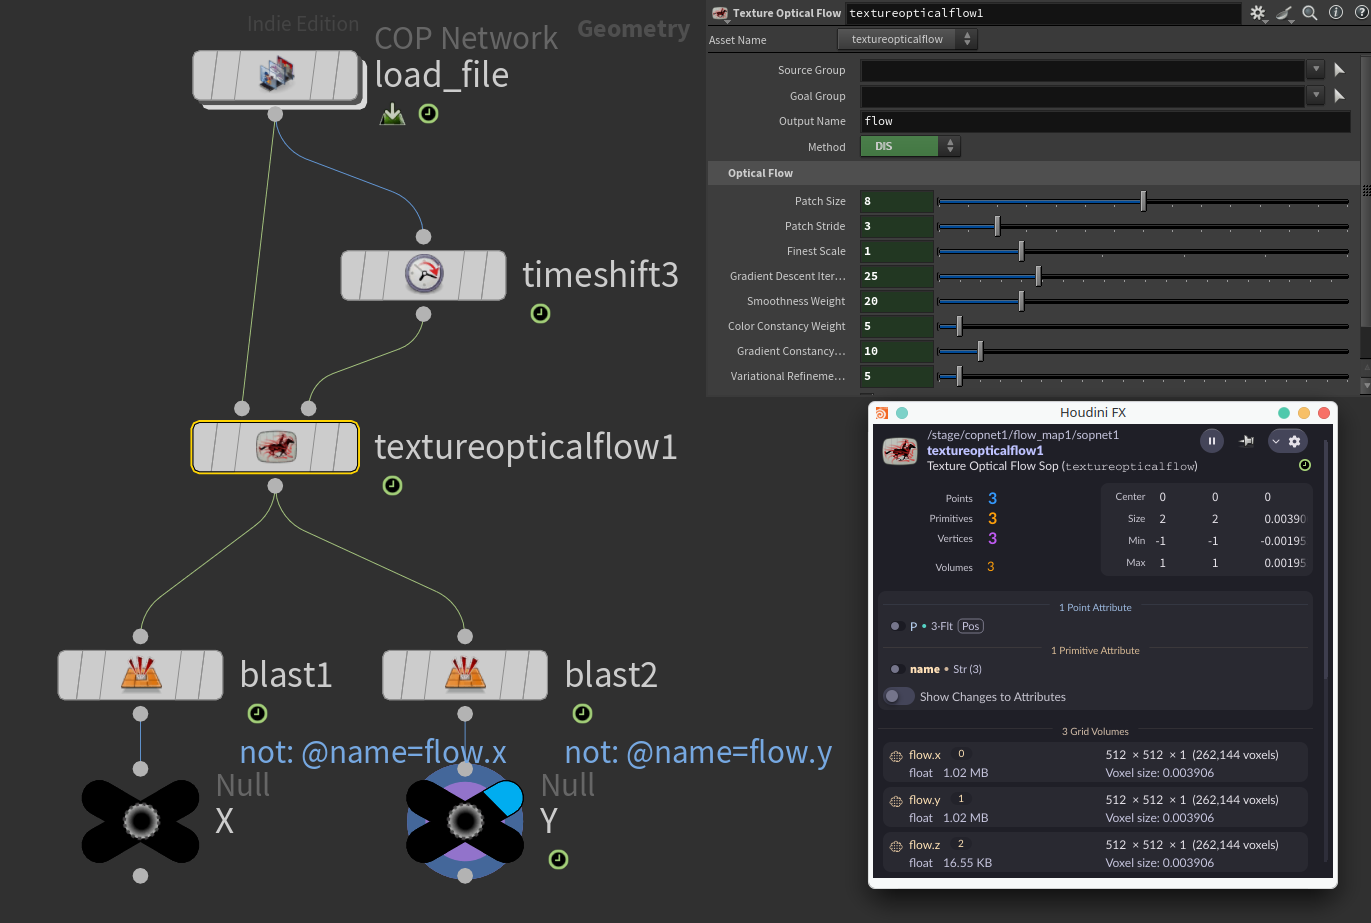The width and height of the screenshot is (1371, 923).
Task: Open the Goal Group dropdown arrow
Action: pyautogui.click(x=1316, y=96)
